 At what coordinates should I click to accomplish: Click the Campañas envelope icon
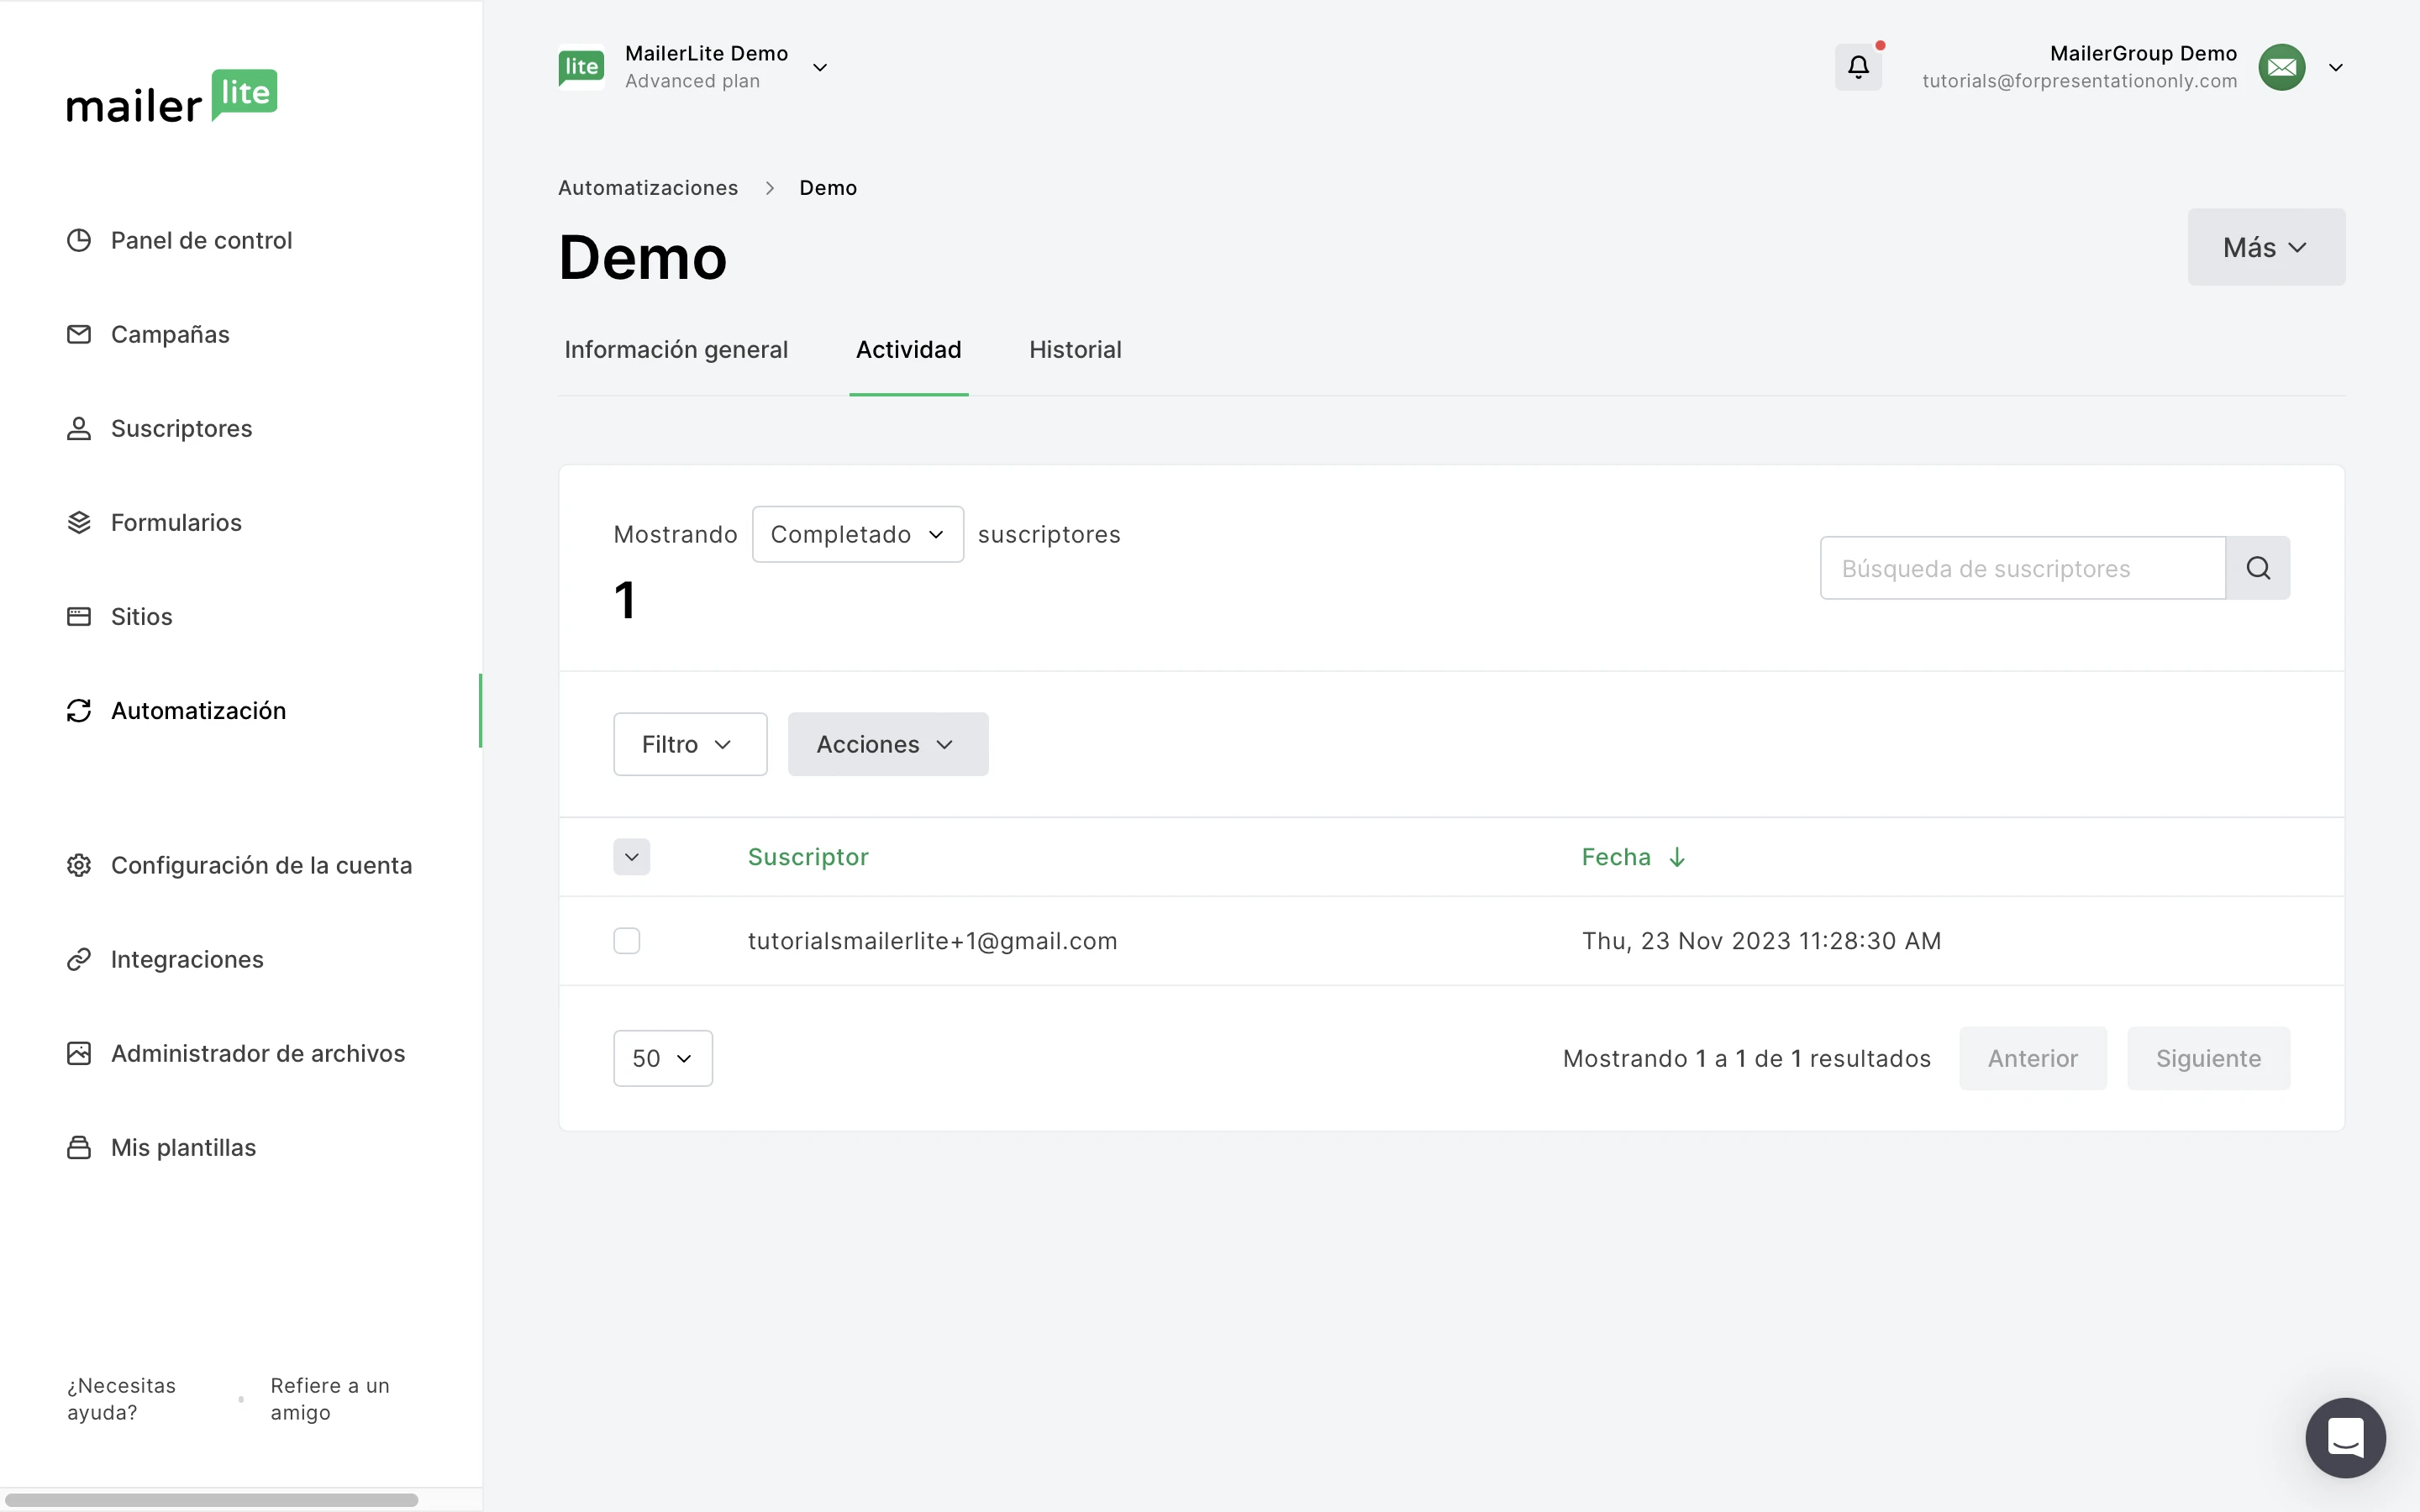pos(79,334)
